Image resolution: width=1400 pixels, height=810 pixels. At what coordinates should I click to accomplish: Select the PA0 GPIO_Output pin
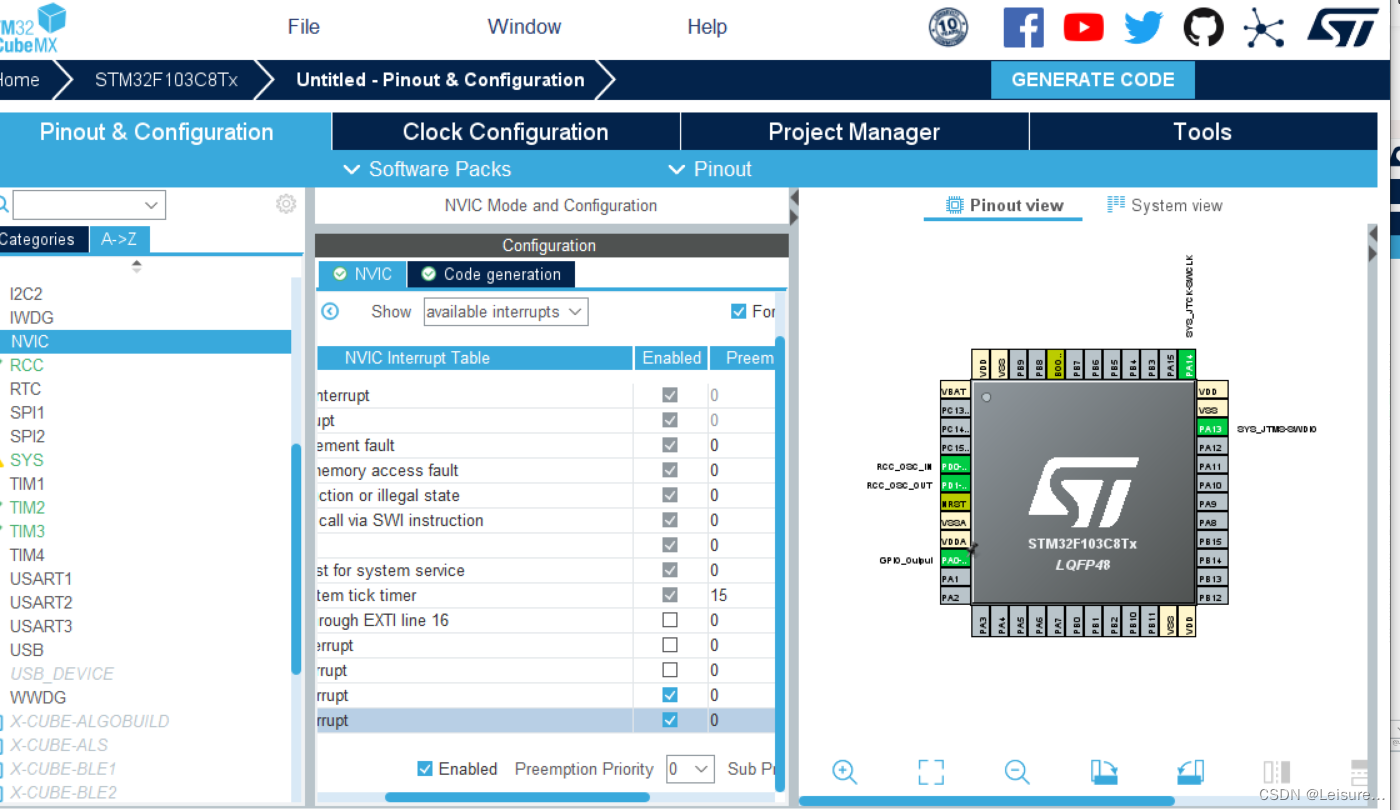[x=955, y=560]
